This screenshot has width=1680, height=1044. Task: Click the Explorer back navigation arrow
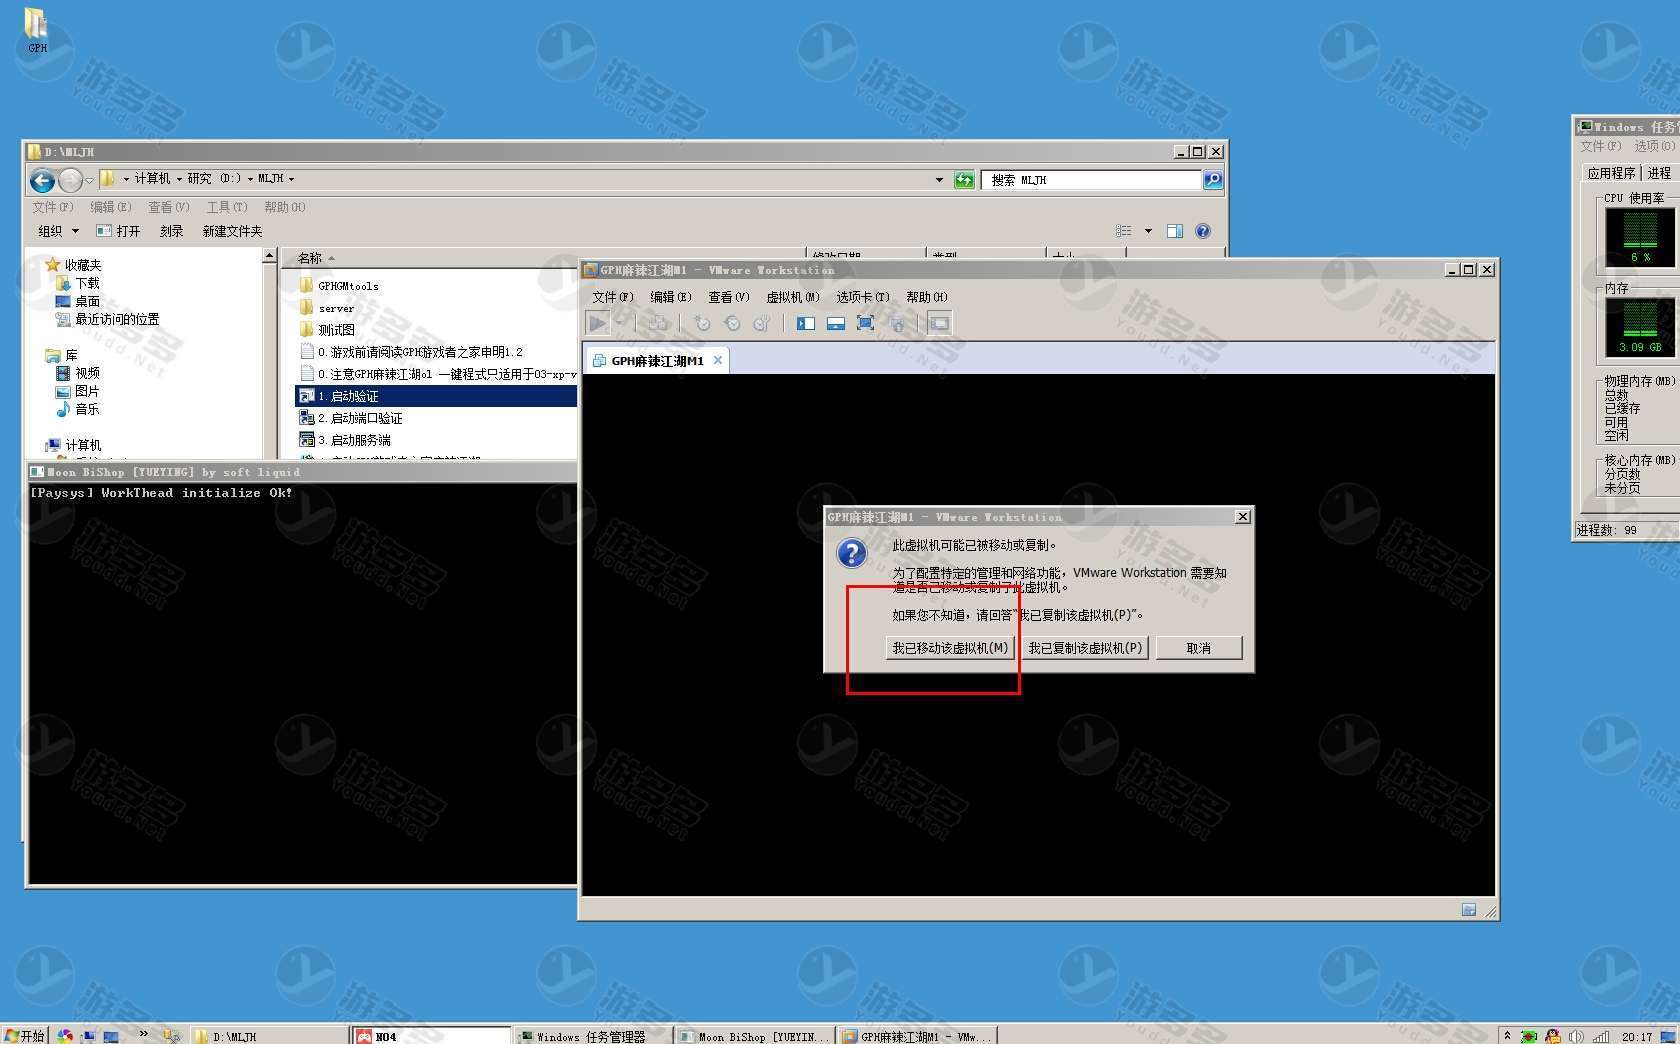(42, 180)
